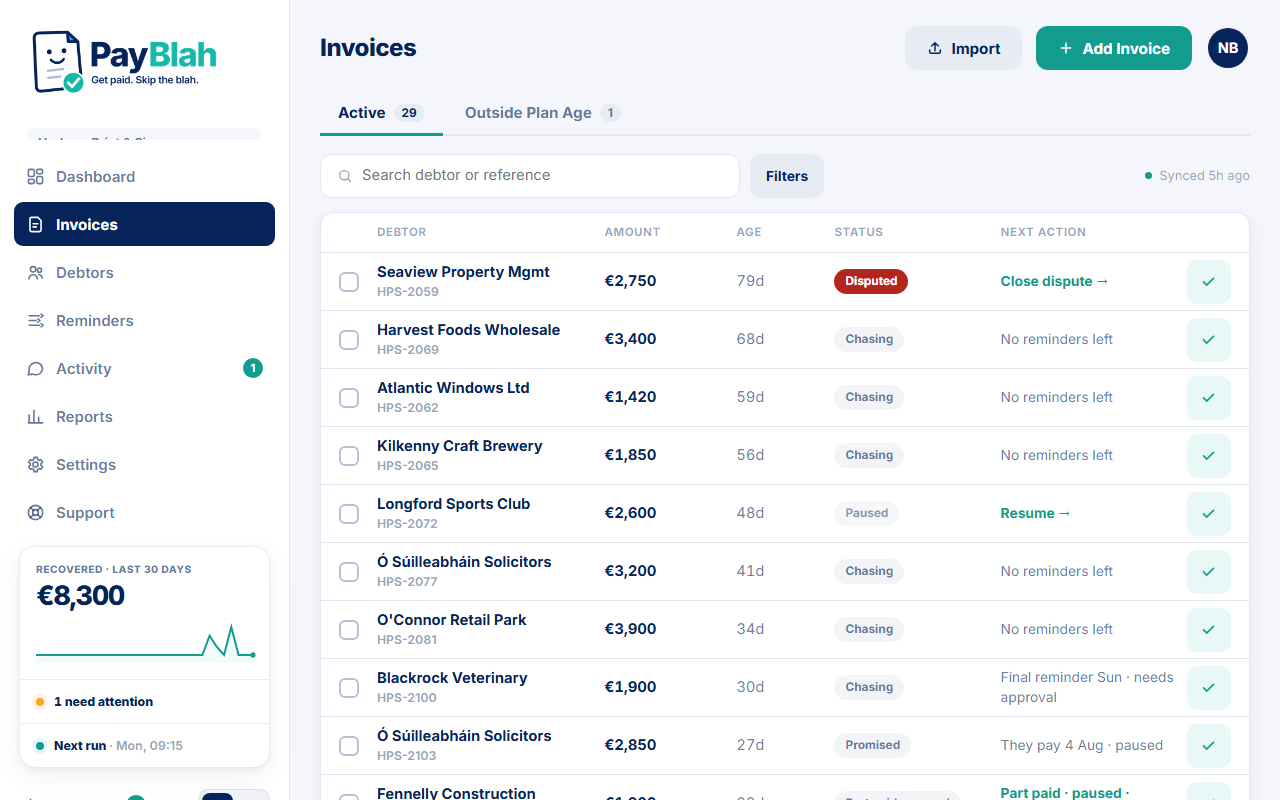
Task: Check the HPS-2103 invoice checkbox
Action: pyautogui.click(x=349, y=746)
